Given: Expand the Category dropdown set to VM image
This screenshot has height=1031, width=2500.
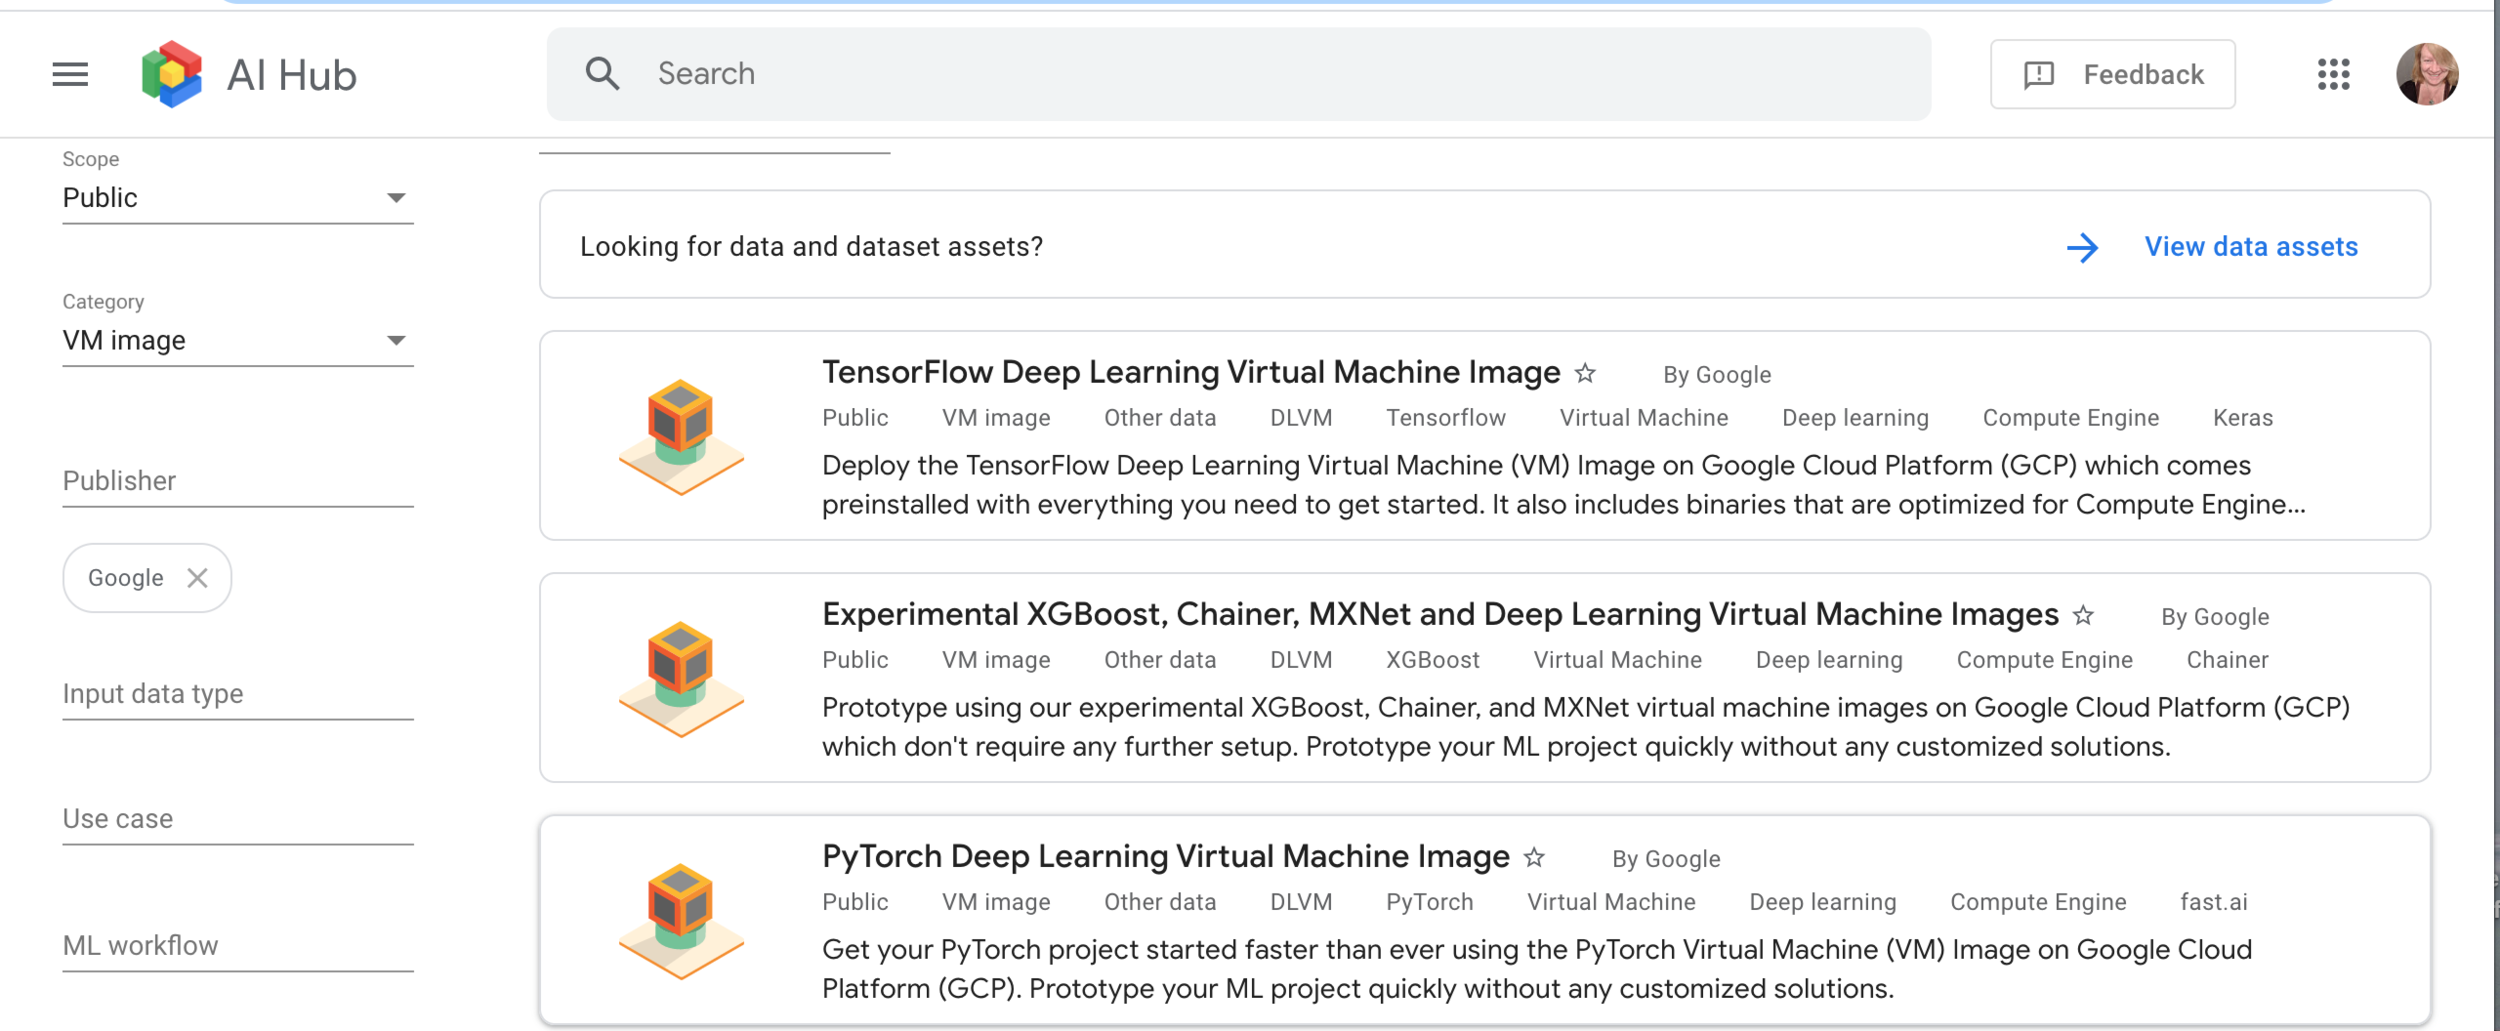Looking at the screenshot, I should pos(238,341).
